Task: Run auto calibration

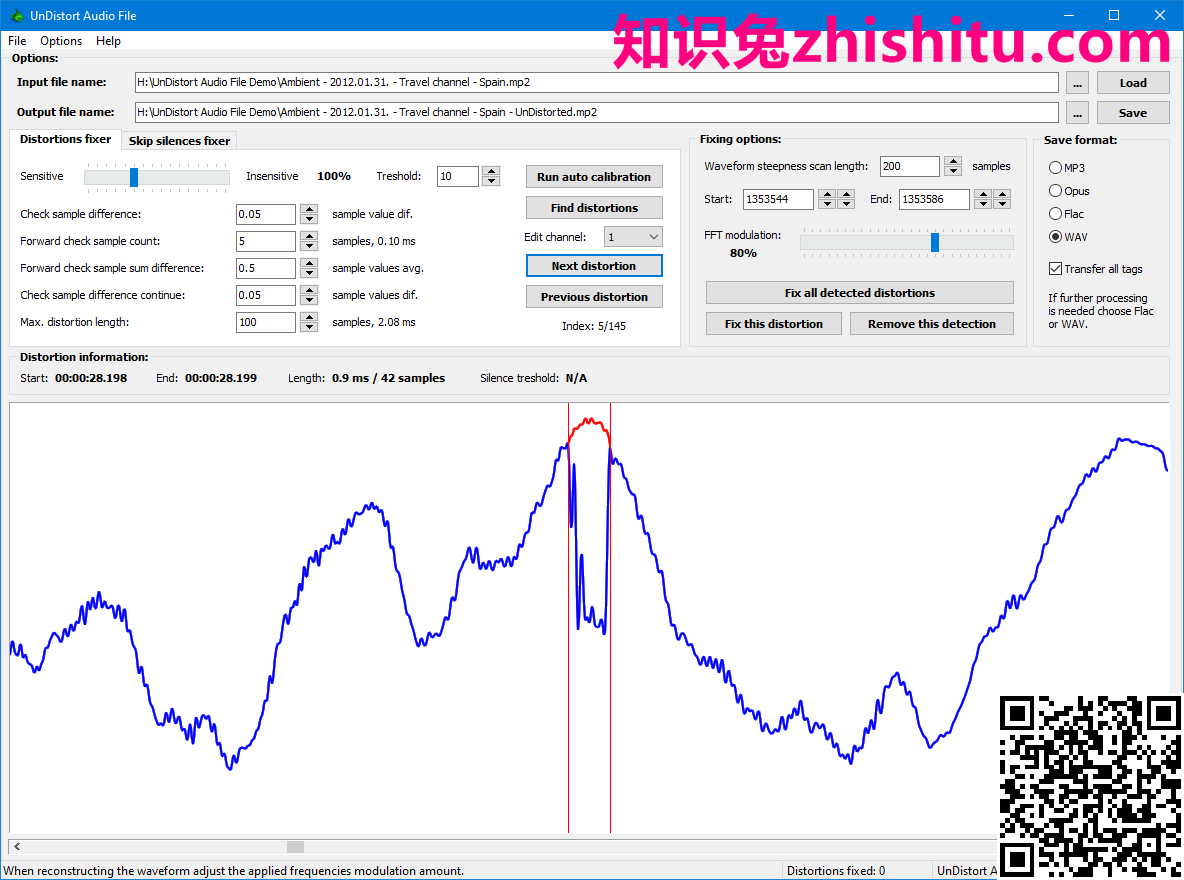Action: coord(594,177)
